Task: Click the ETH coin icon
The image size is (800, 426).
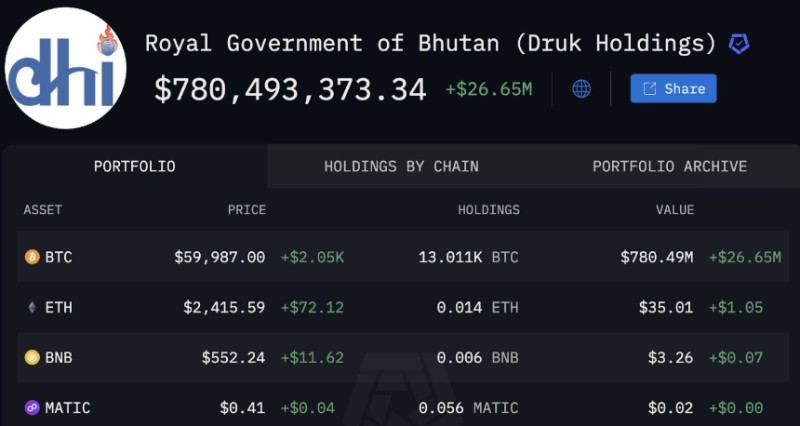Action: (x=32, y=307)
